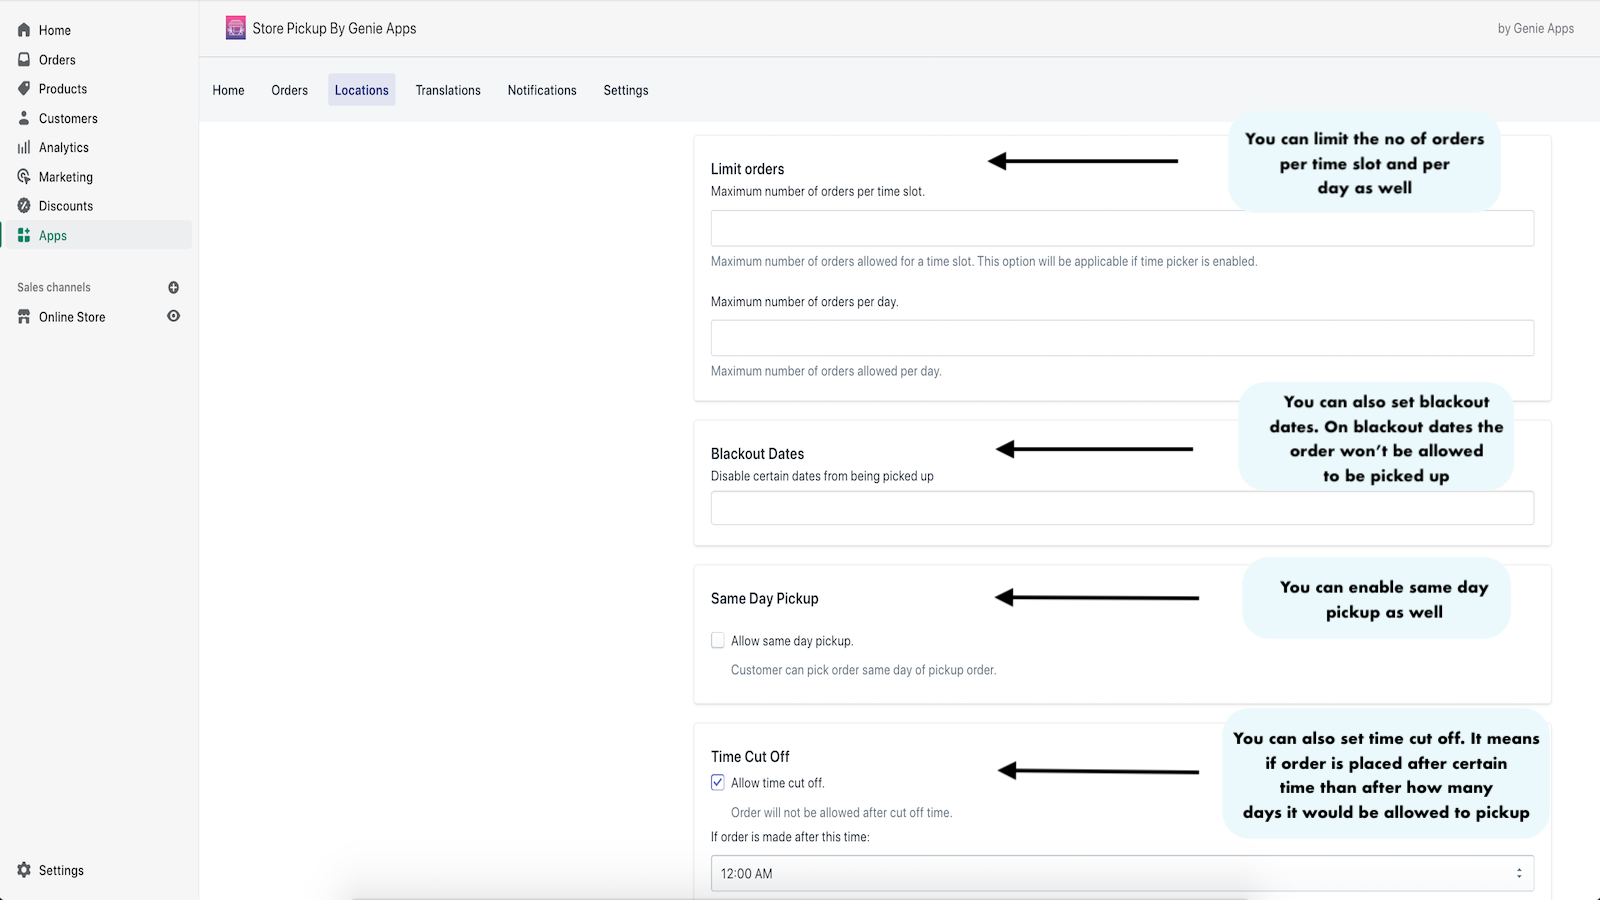The image size is (1600, 900).
Task: Open Analytics bar chart icon
Action: (24, 147)
